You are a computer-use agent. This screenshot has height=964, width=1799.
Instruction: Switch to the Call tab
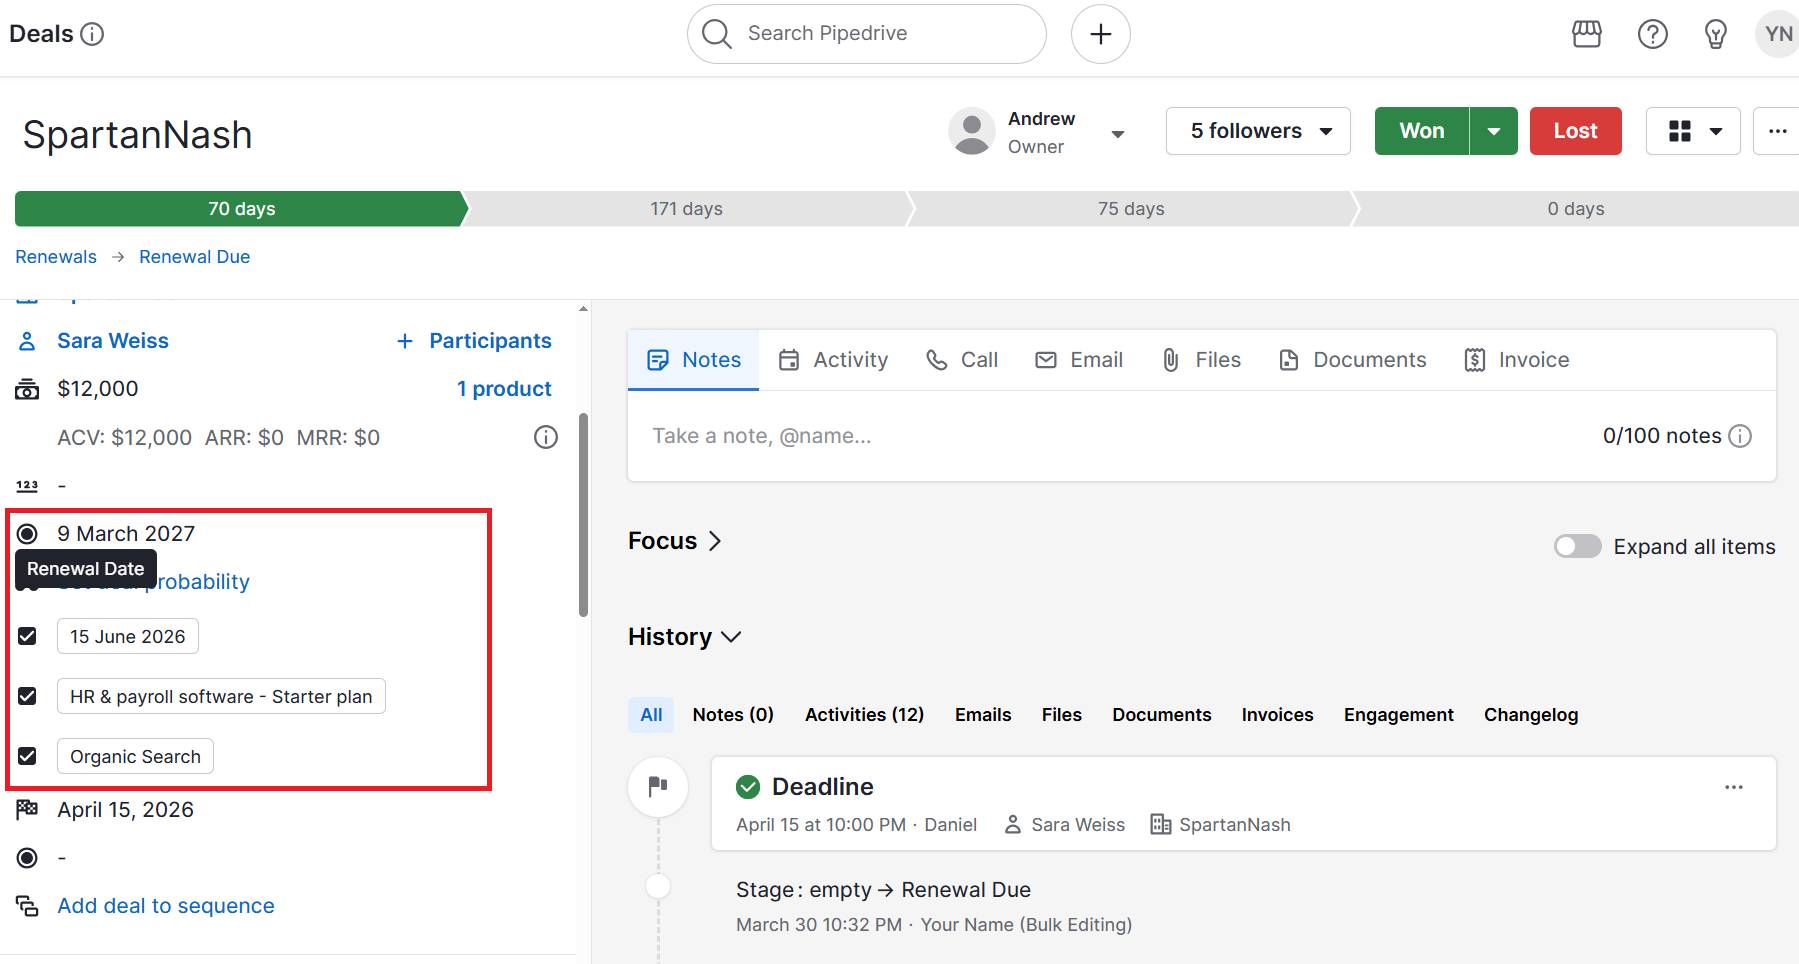point(961,360)
